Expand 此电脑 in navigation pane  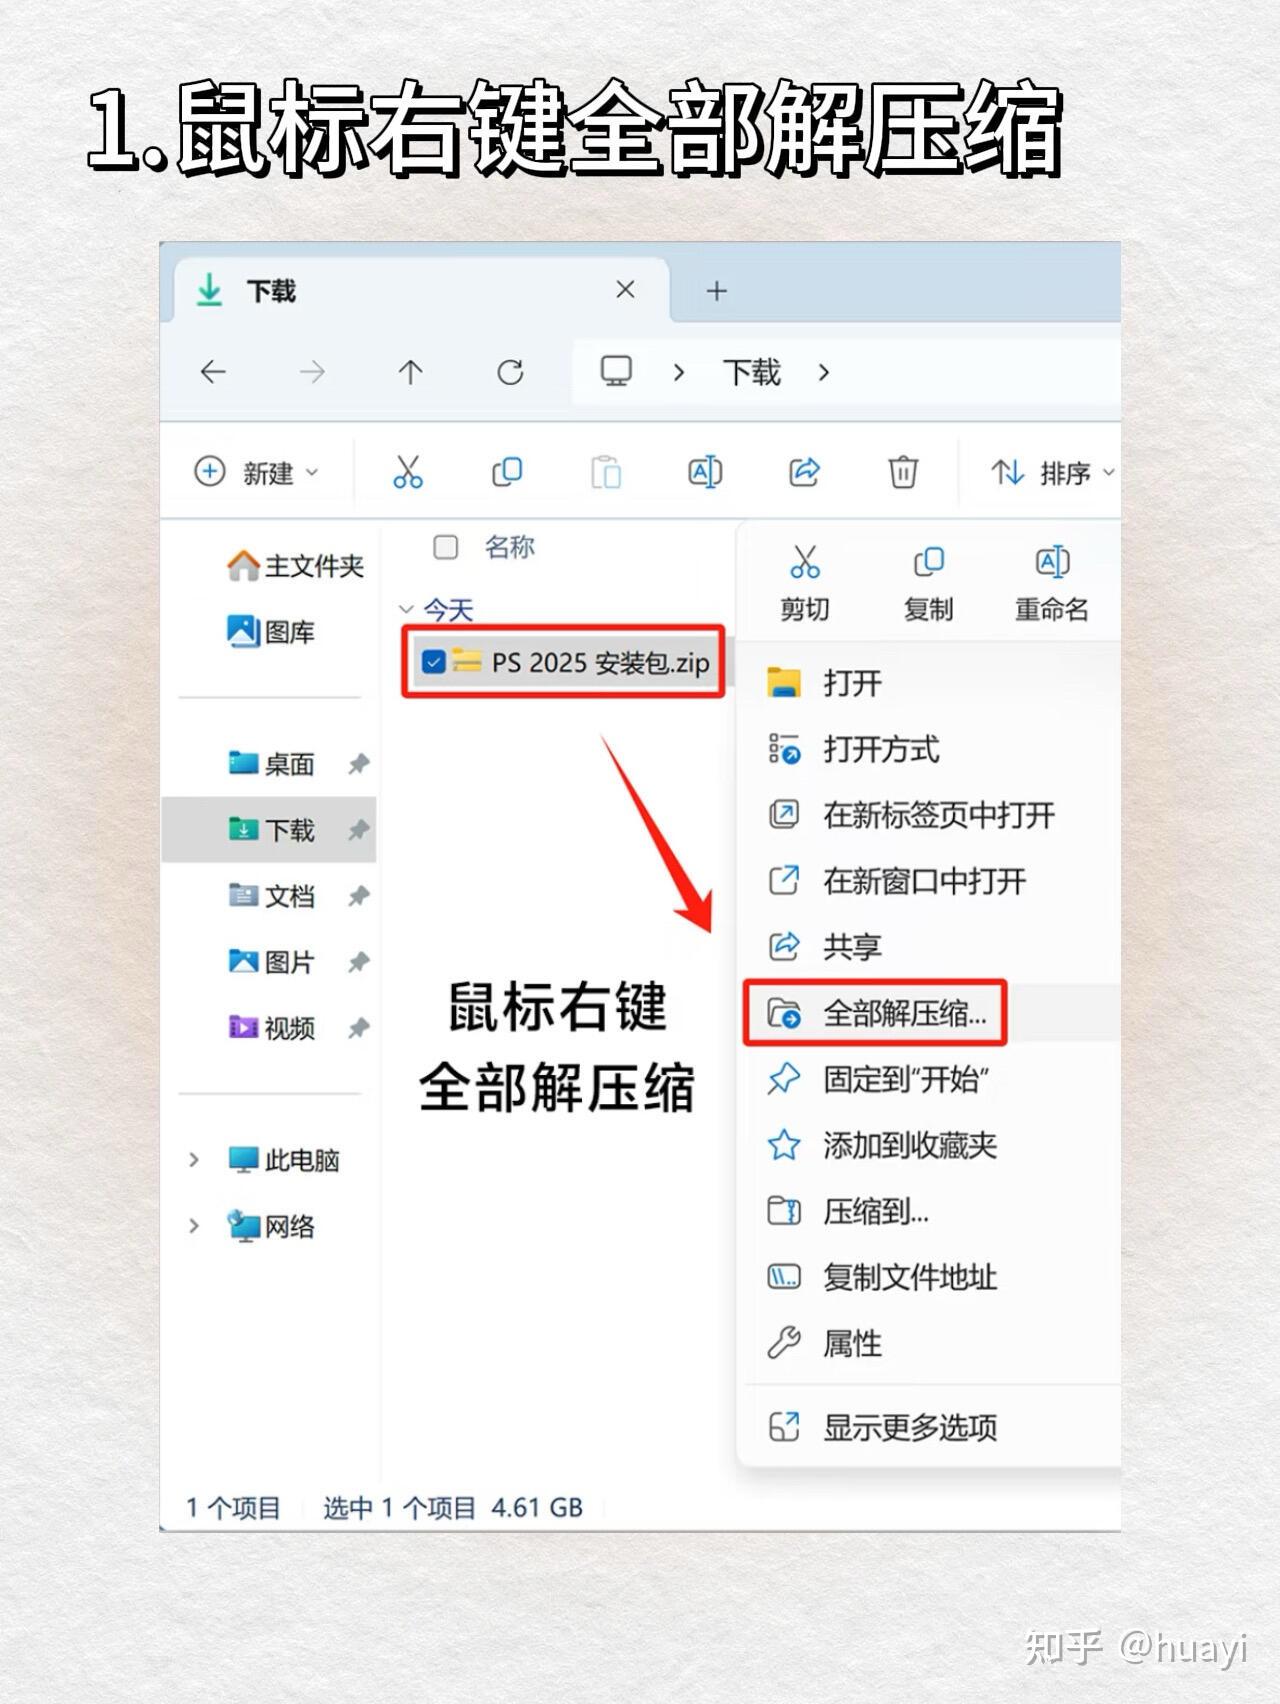[194, 1160]
